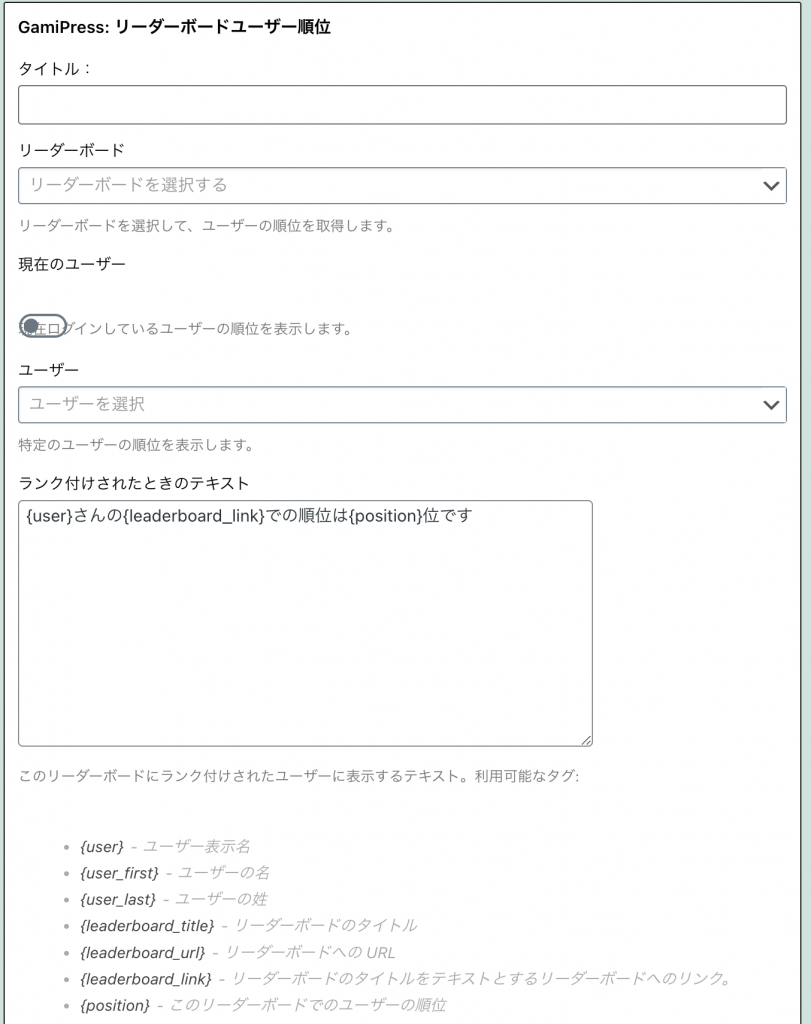Toggle the 現在のユーザー switch
Screen dimensions: 811x1024
[x=43, y=326]
